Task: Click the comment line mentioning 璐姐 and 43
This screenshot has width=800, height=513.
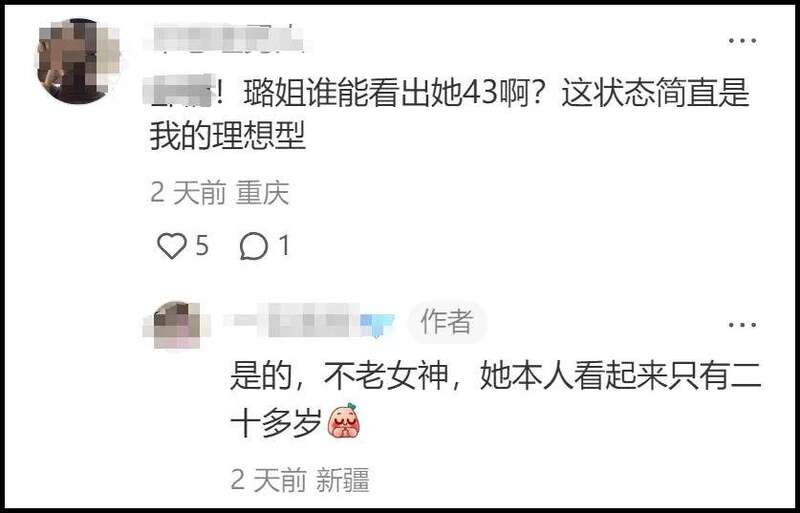Action: [449, 93]
